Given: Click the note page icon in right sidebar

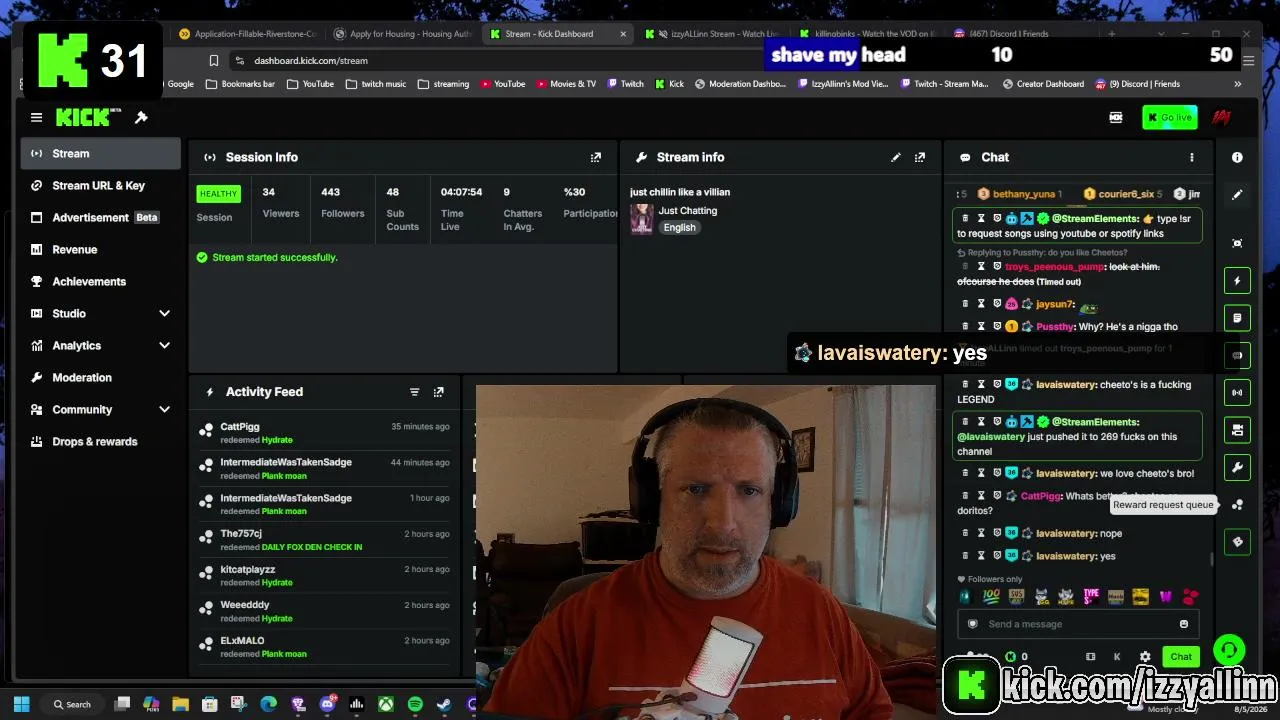Looking at the screenshot, I should click(x=1237, y=318).
